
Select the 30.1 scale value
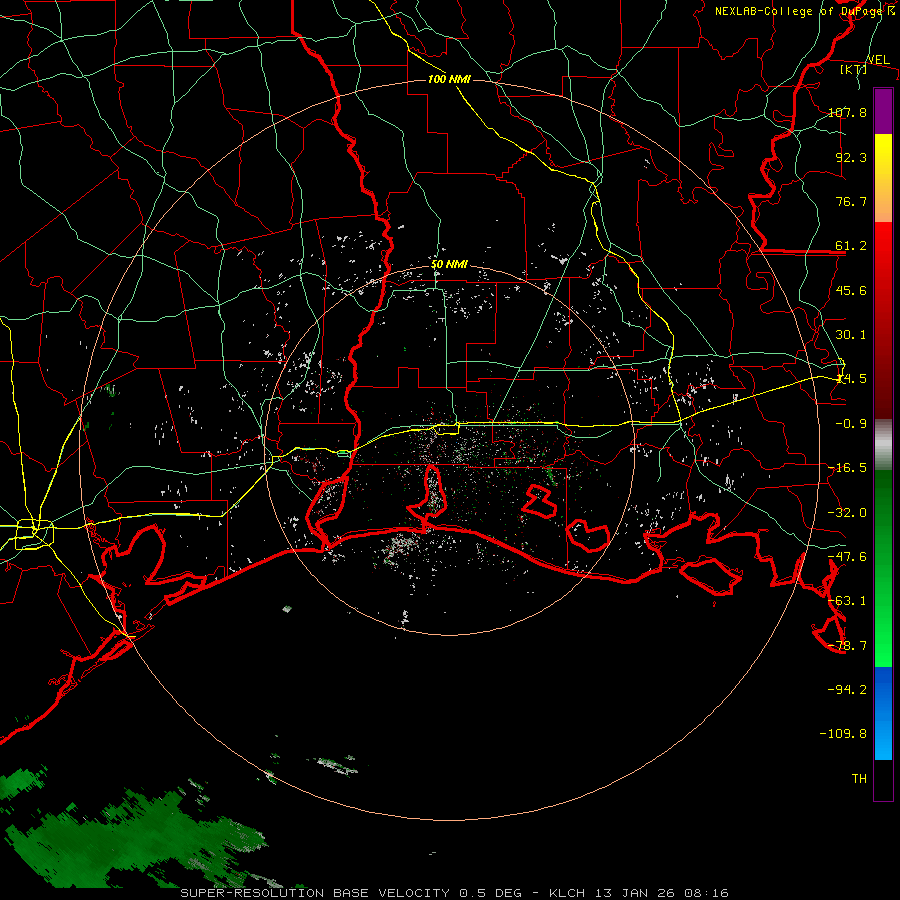point(851,335)
